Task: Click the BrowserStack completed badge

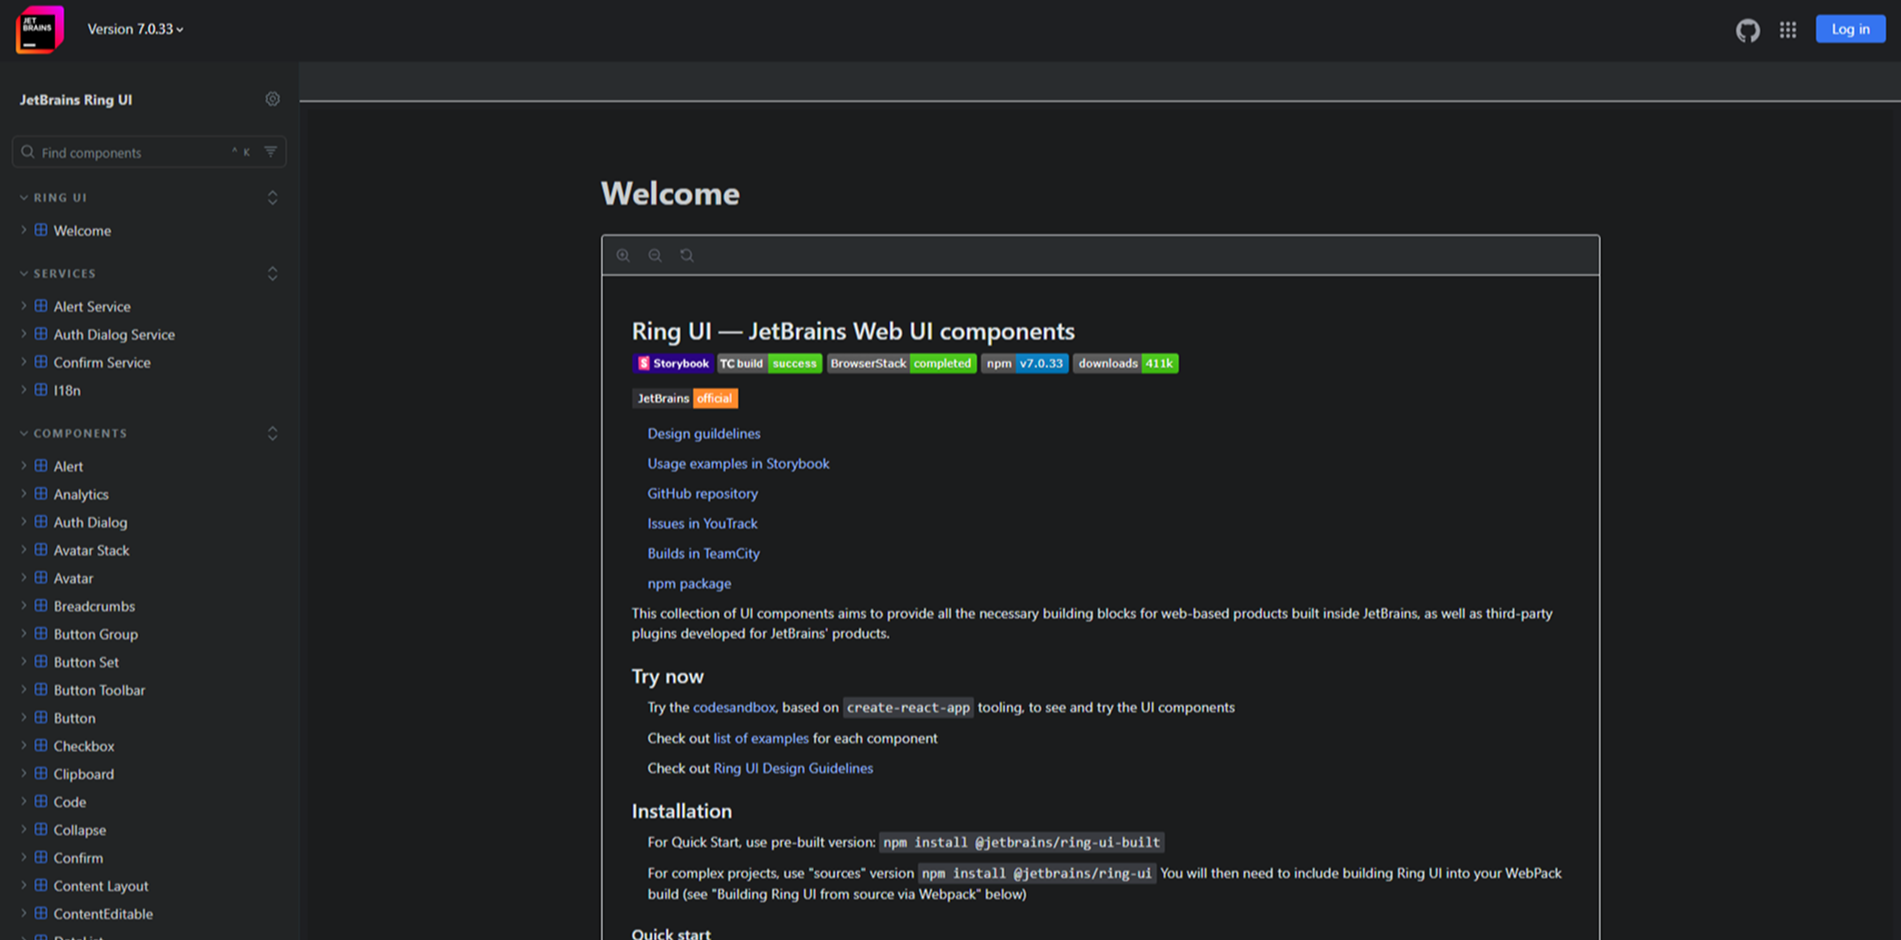Action: pos(901,363)
